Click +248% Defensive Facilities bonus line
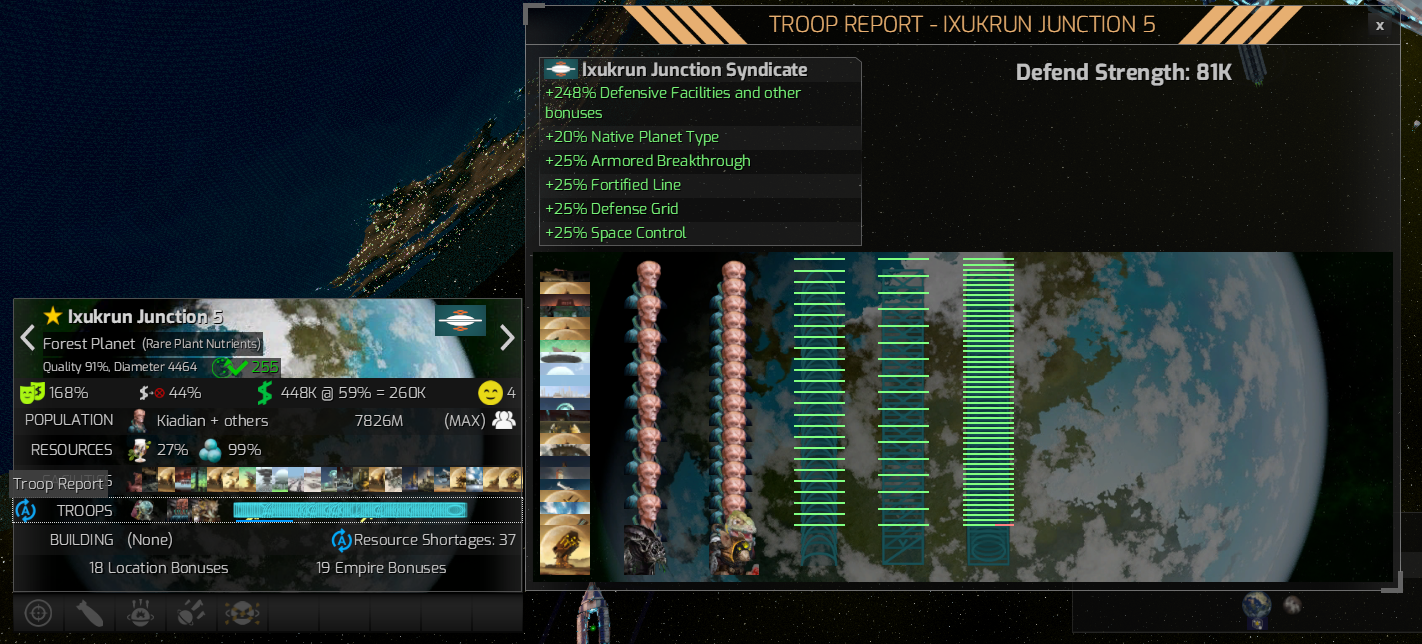This screenshot has width=1422, height=644. pos(701,103)
